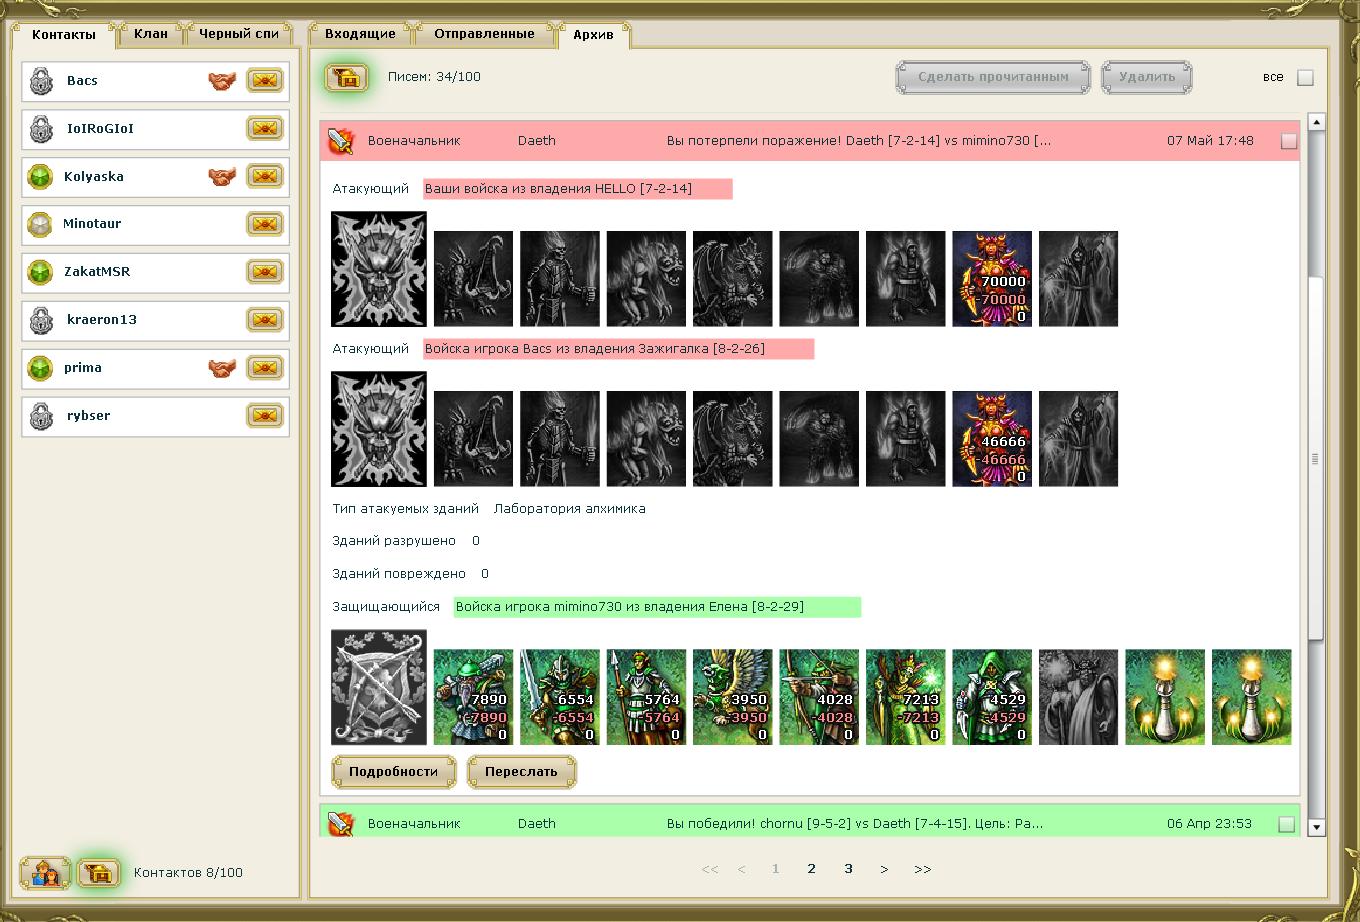1360x922 pixels.
Task: Open the Клан tab
Action: click(151, 34)
